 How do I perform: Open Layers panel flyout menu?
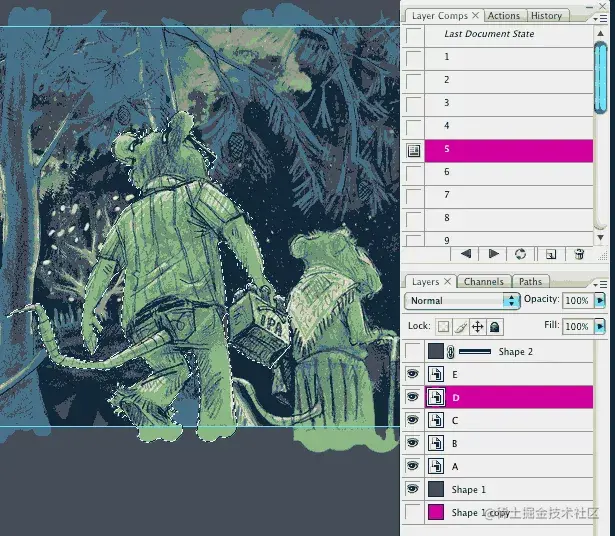click(600, 284)
